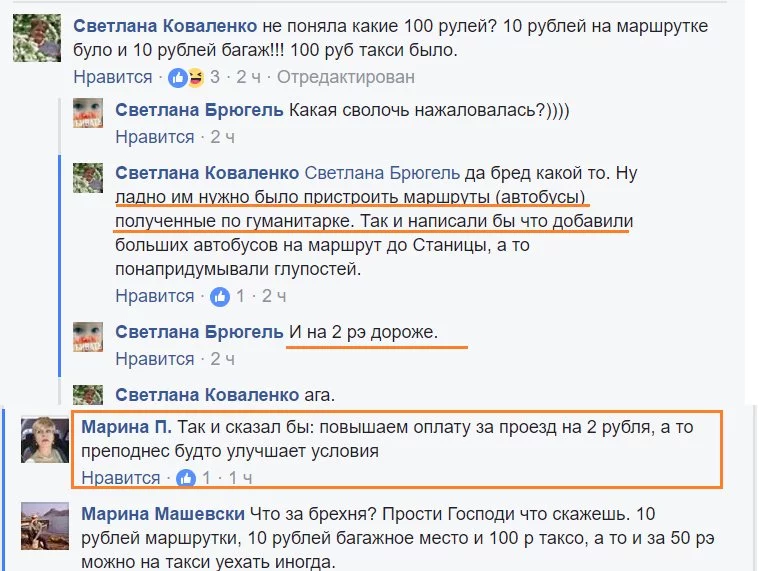
Task: Open the Марина П. profile name link
Action: pyautogui.click(x=126, y=427)
